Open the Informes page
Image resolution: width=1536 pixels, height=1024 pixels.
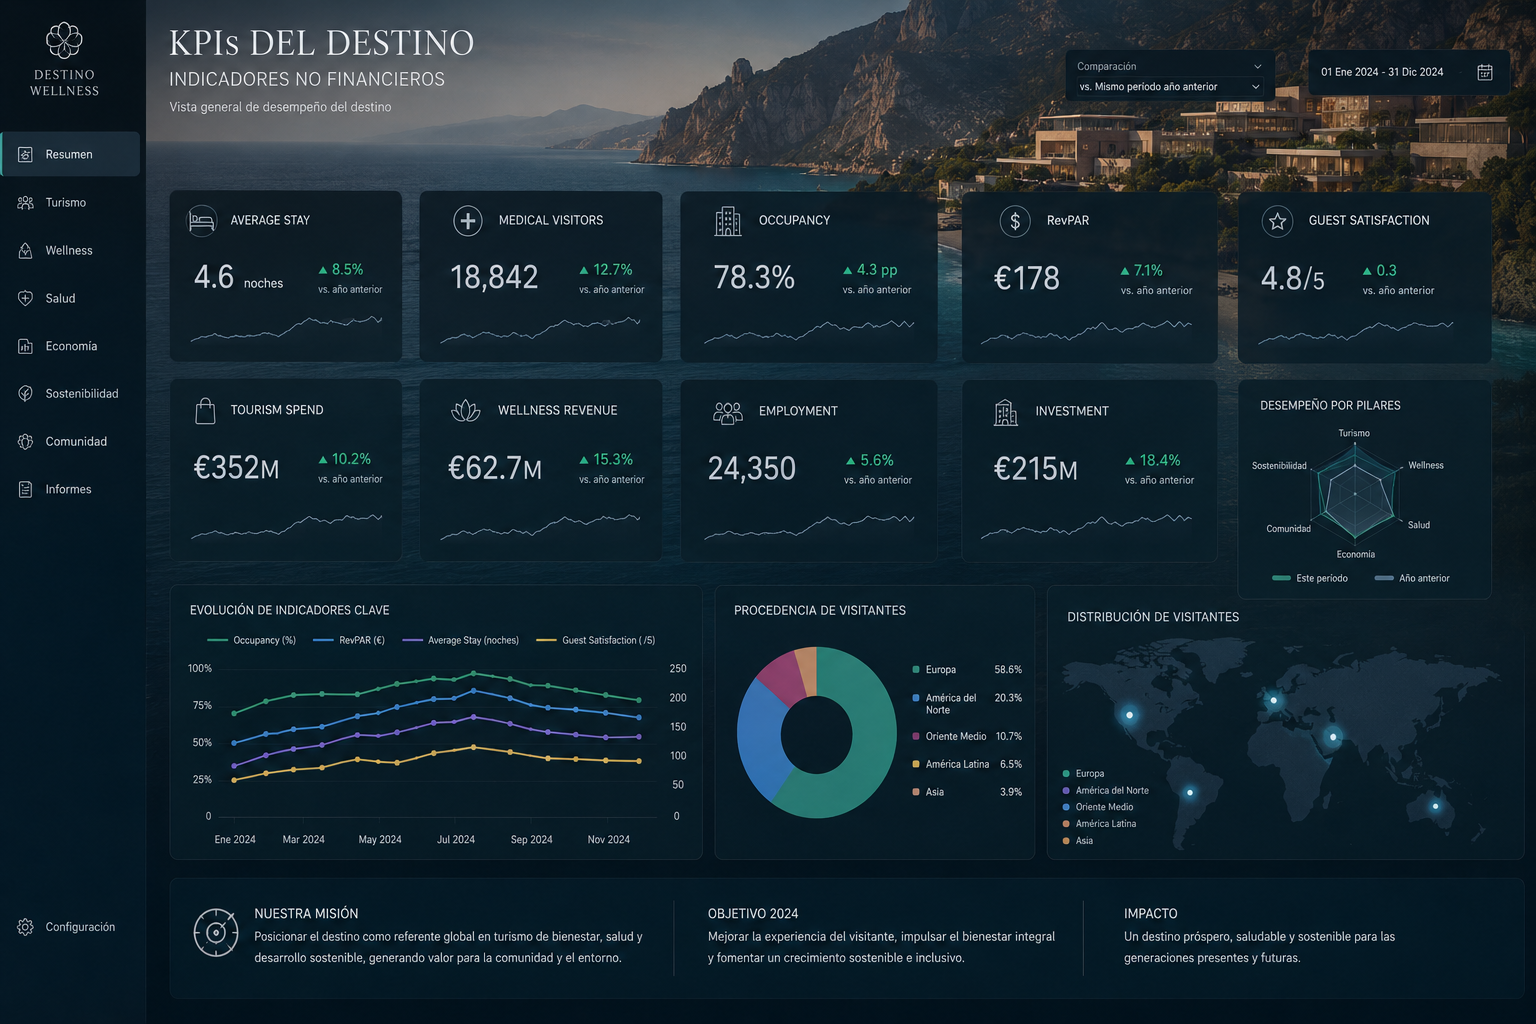70,489
